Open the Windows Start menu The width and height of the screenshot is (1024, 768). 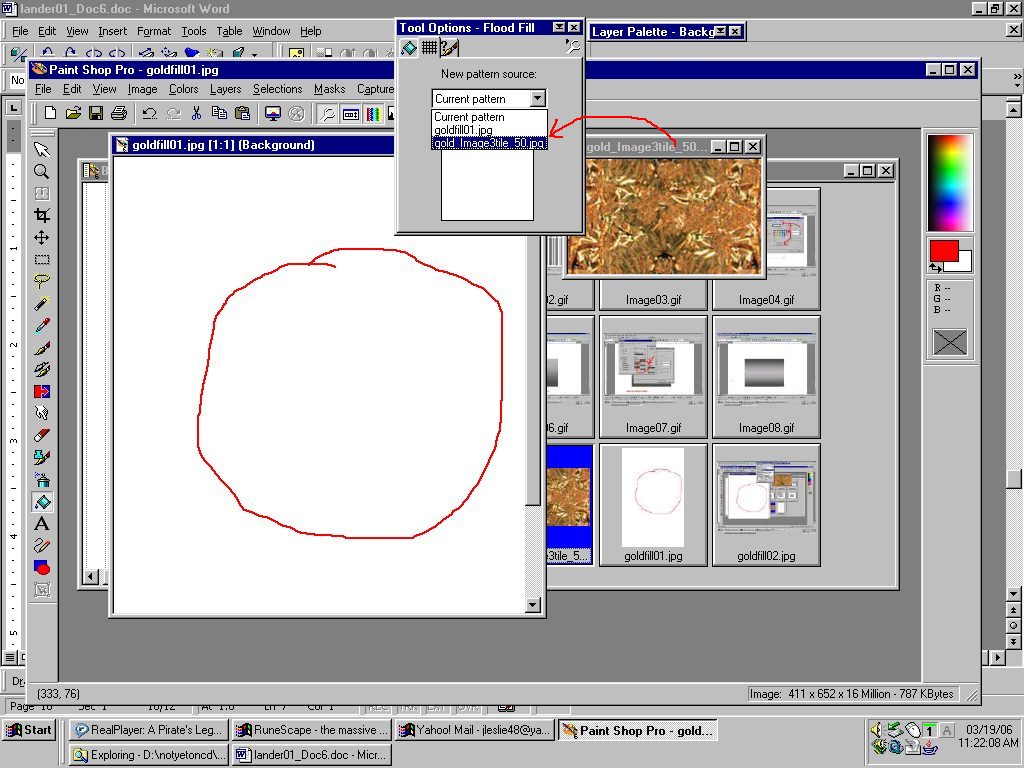coord(29,730)
